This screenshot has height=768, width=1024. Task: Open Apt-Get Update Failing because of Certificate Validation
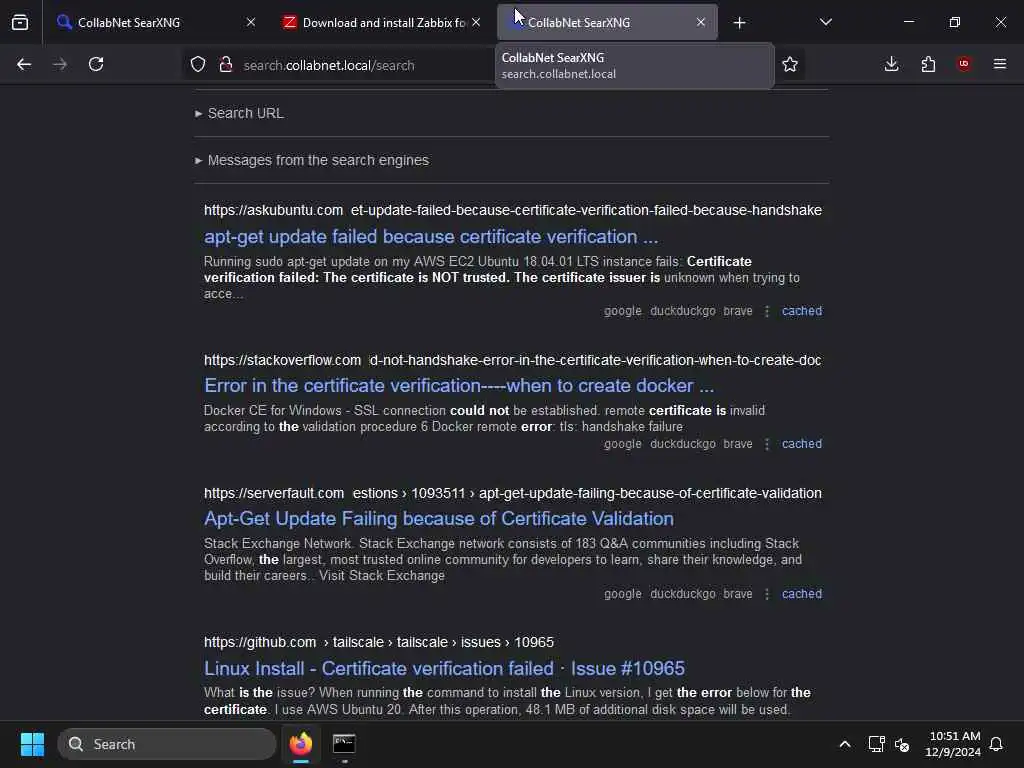(439, 519)
